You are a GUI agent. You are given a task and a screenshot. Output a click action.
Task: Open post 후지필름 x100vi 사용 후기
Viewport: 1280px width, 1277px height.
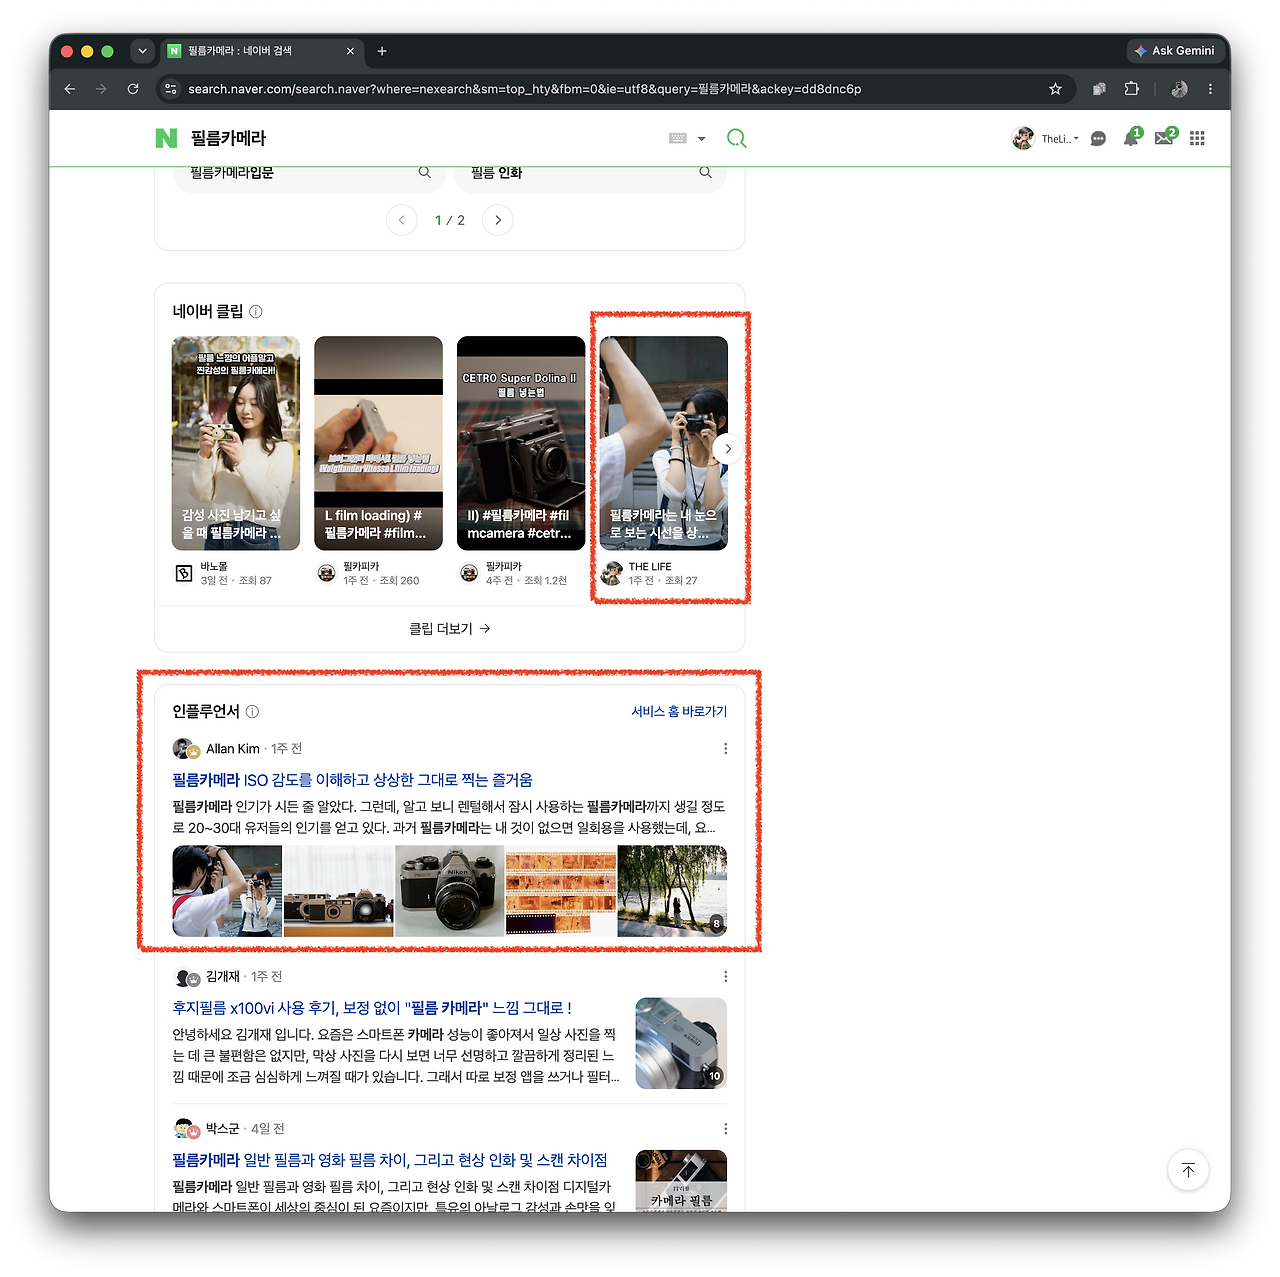tap(372, 1008)
